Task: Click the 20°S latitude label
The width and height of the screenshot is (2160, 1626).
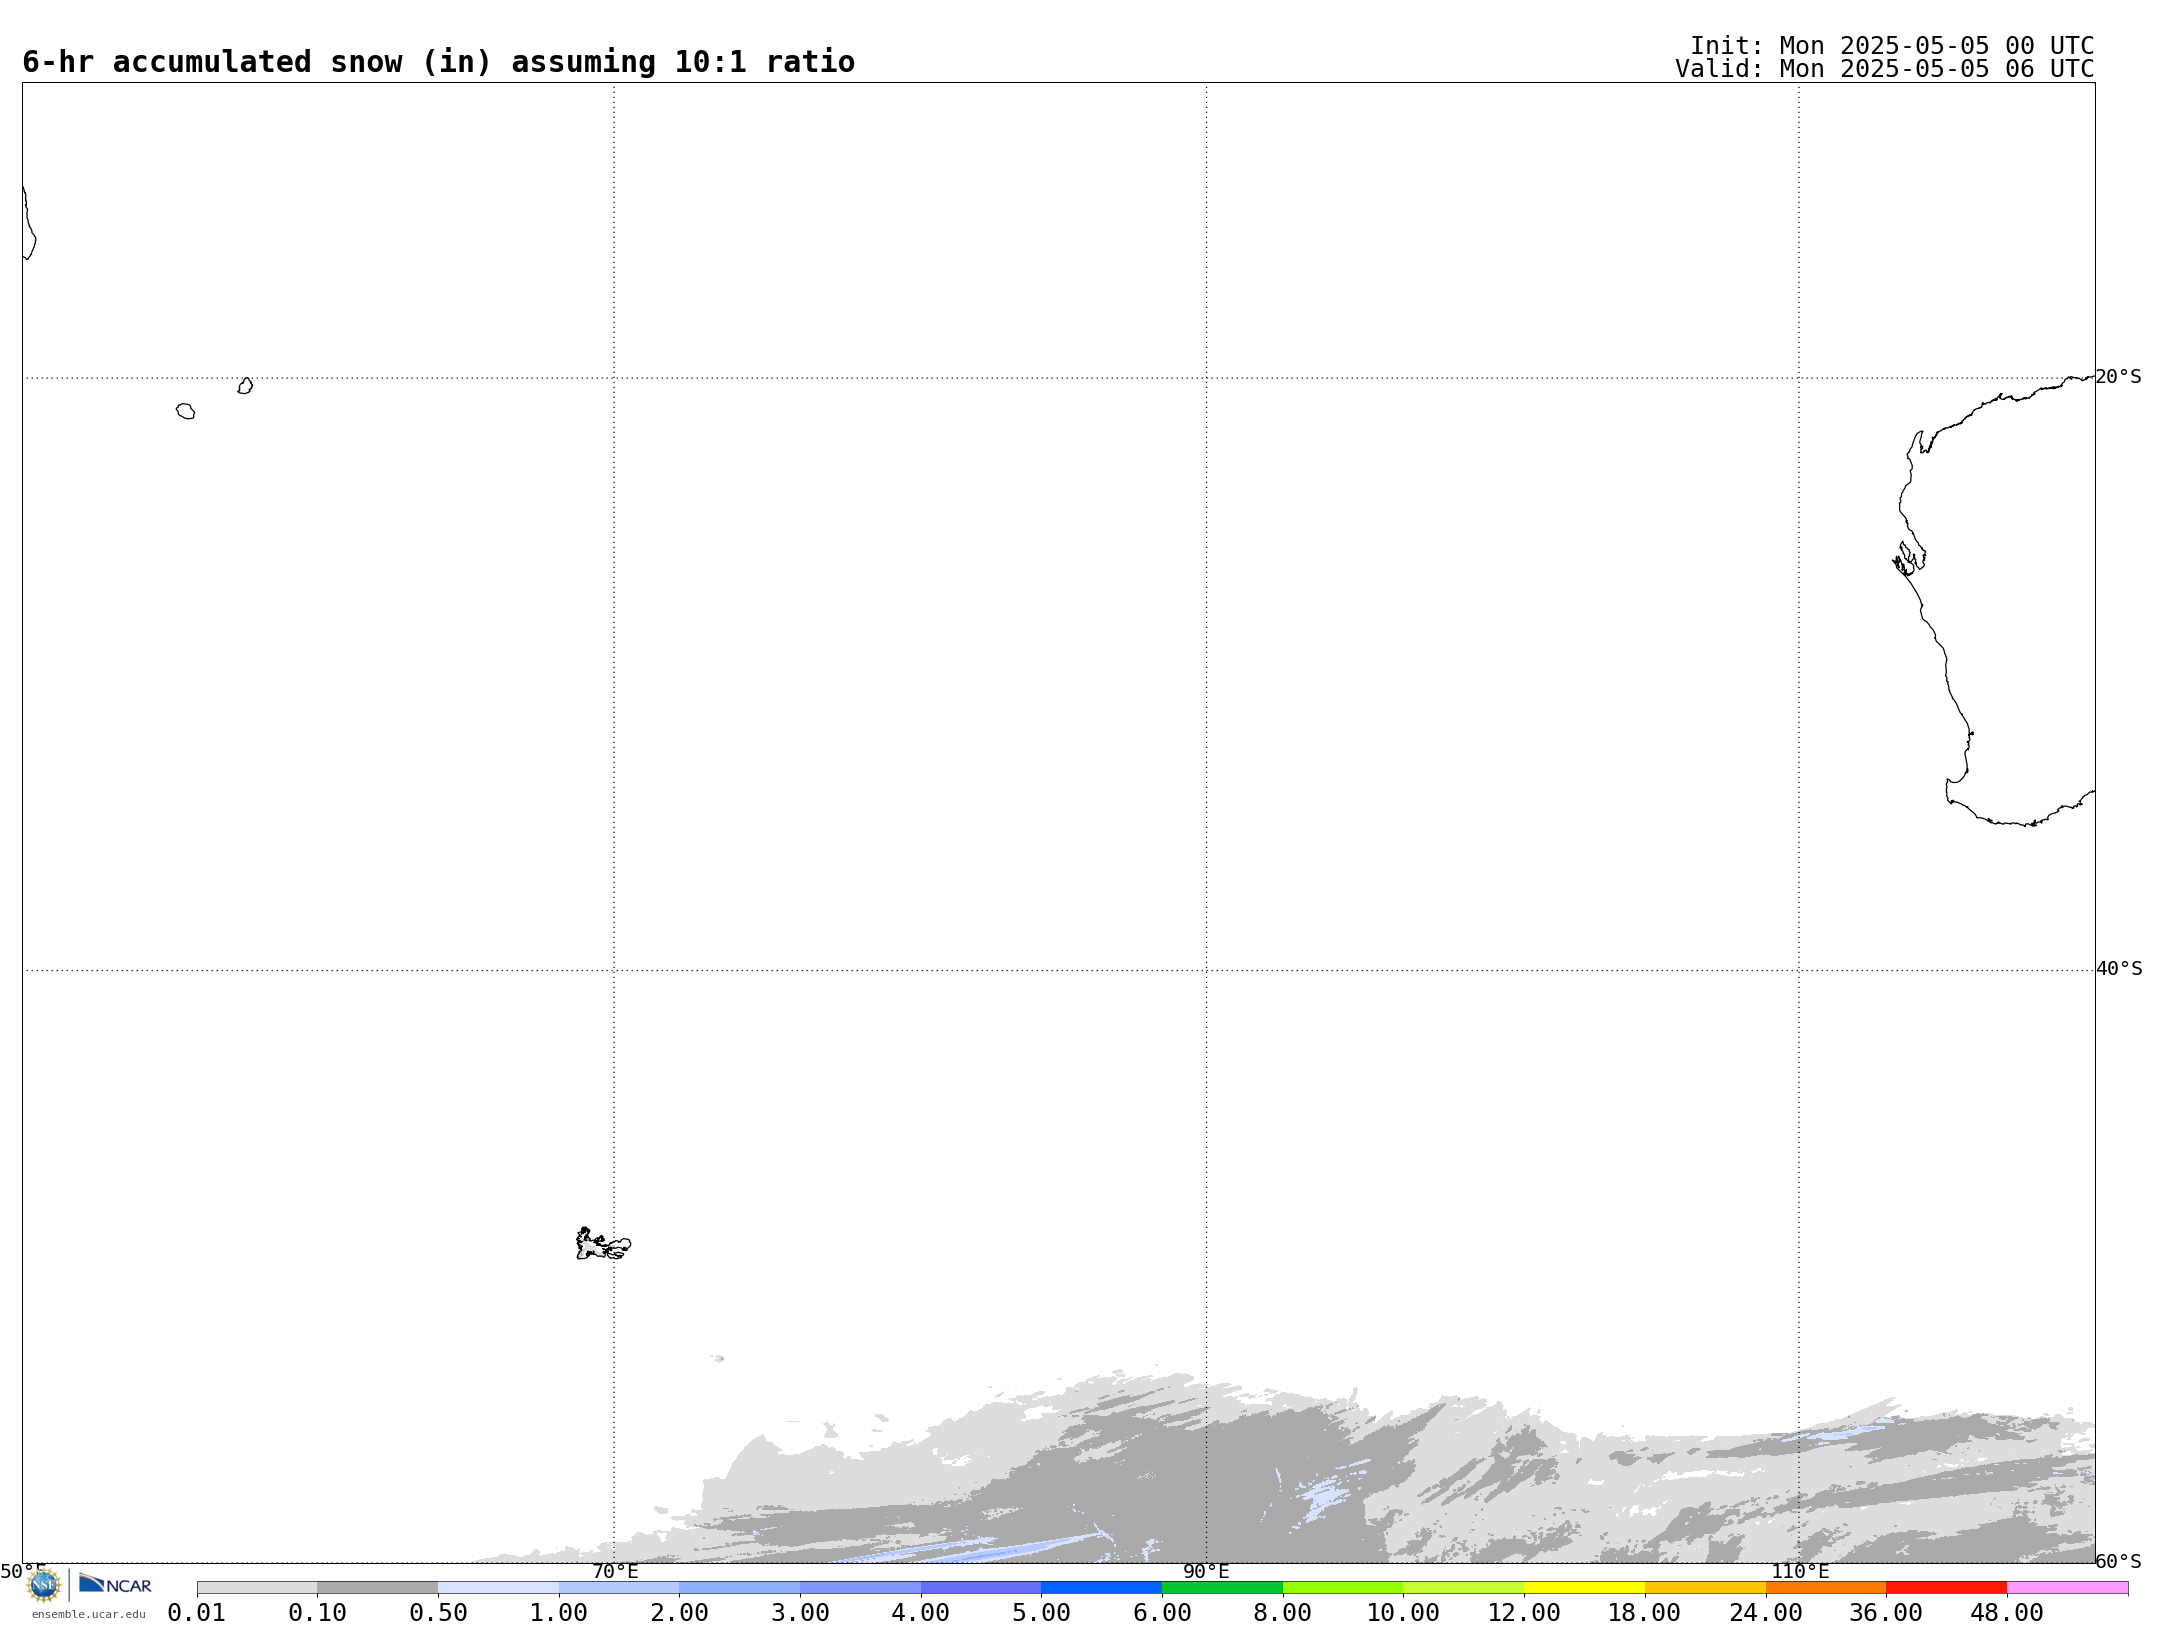Action: click(x=2118, y=377)
